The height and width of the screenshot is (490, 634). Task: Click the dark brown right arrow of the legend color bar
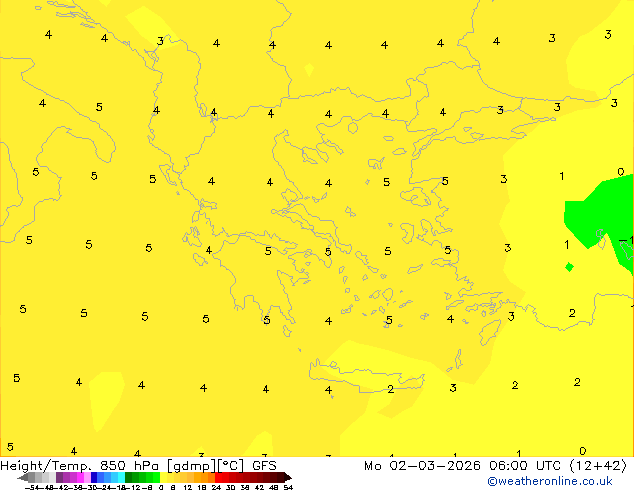pos(288,478)
